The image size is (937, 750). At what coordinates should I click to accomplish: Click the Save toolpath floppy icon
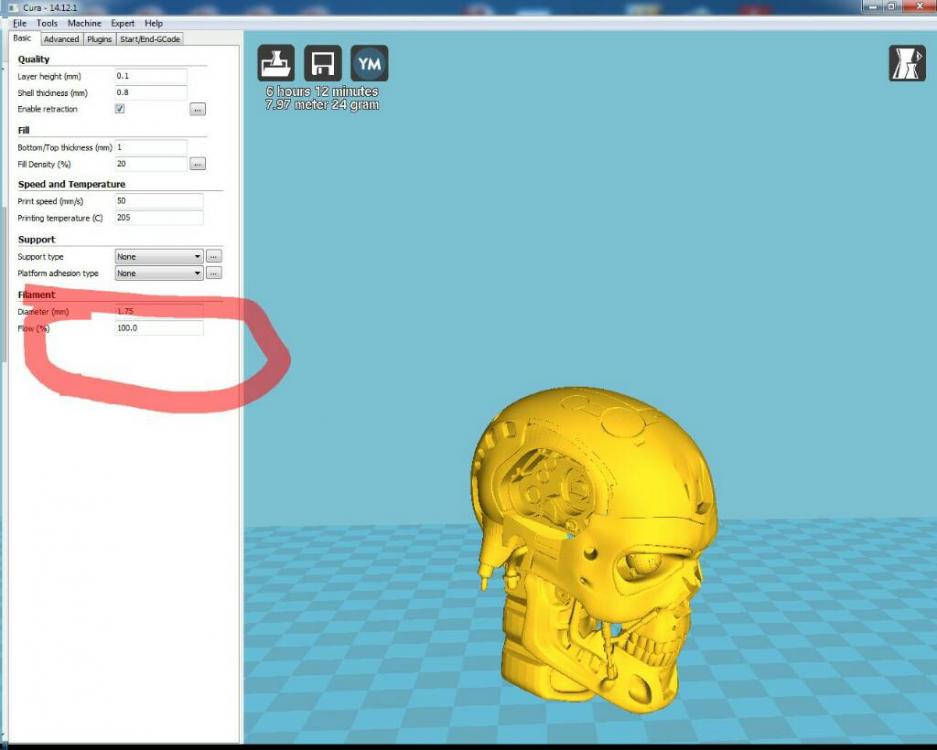[323, 63]
